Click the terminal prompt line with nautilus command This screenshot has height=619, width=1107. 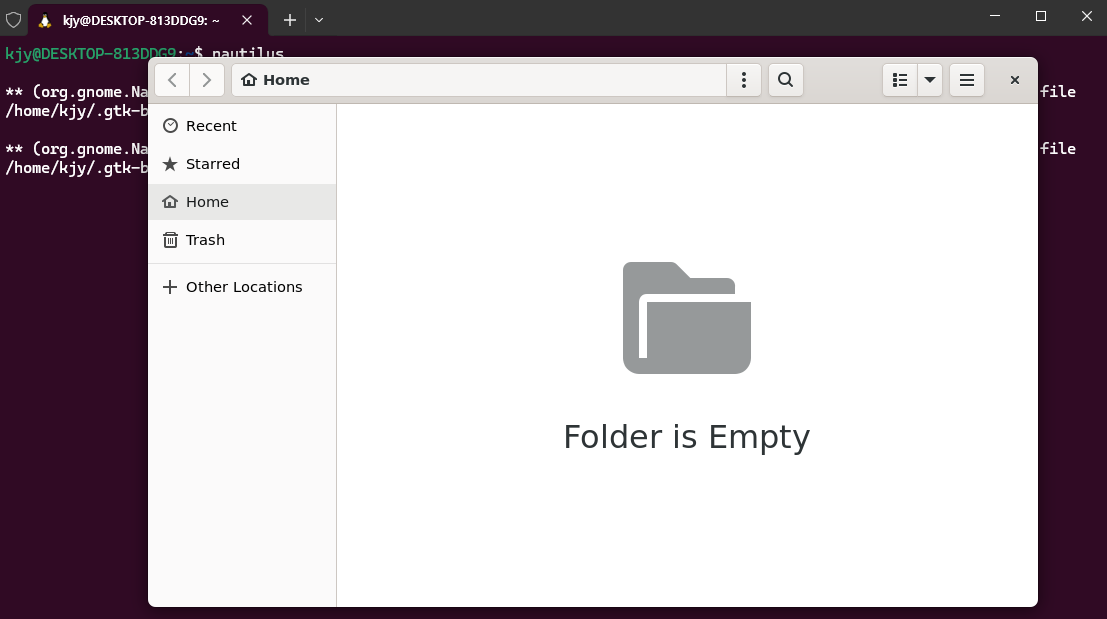(145, 53)
